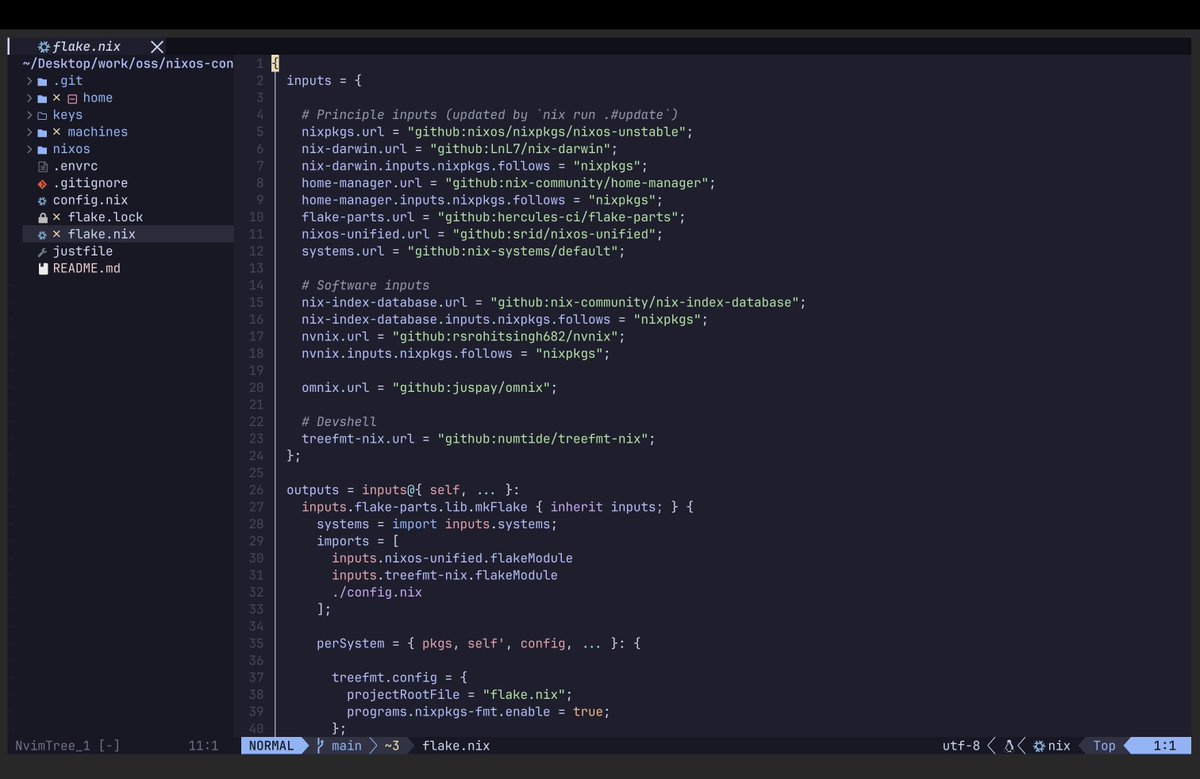1200x779 pixels.
Task: Click the tree root path ~/Desktop/work/oss
Action: (x=128, y=63)
